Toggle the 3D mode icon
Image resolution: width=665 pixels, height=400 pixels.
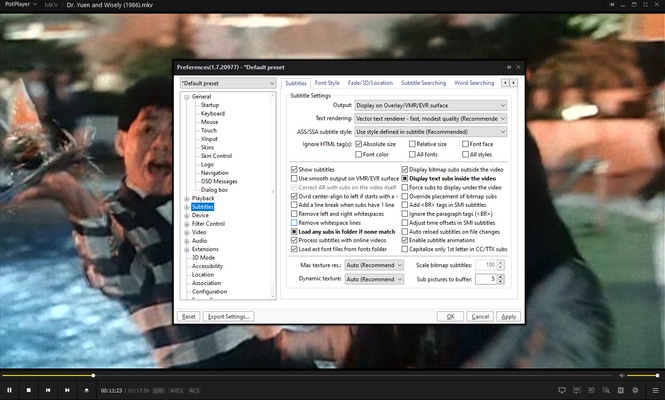591,390
